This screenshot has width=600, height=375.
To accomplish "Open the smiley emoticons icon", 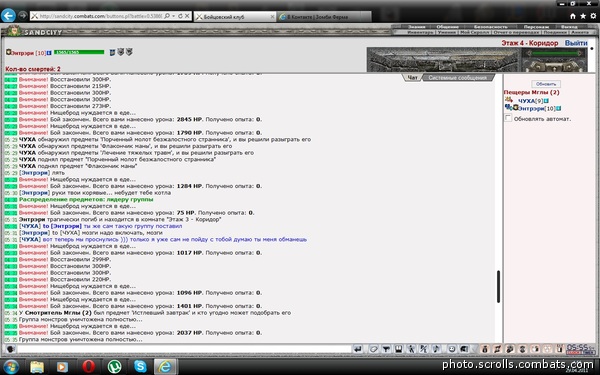I will pos(452,349).
